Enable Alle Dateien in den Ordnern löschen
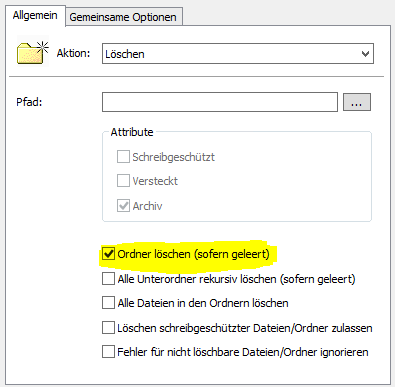Image resolution: width=395 pixels, height=387 pixels. [x=108, y=303]
